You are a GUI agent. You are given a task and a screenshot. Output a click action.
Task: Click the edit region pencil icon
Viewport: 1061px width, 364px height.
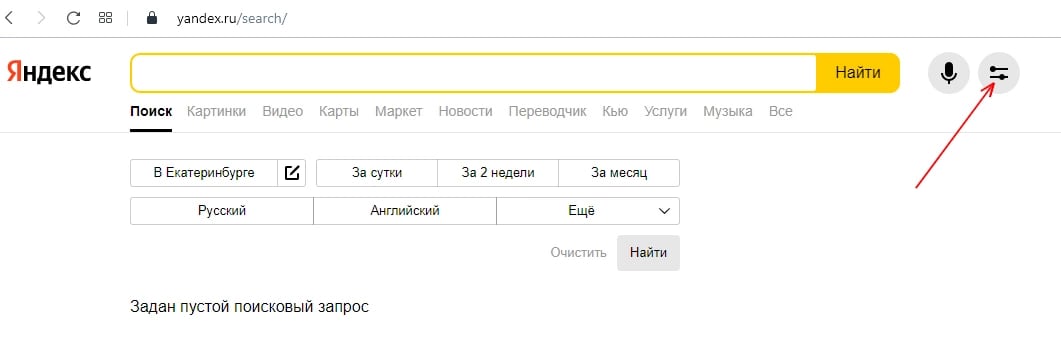click(x=292, y=173)
